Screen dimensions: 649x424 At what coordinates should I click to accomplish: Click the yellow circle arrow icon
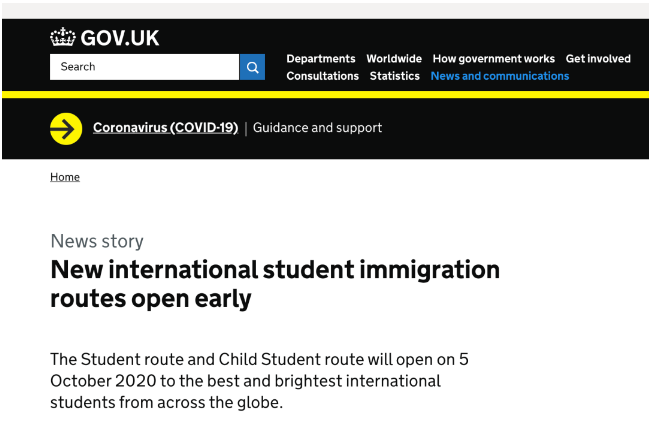pos(66,128)
